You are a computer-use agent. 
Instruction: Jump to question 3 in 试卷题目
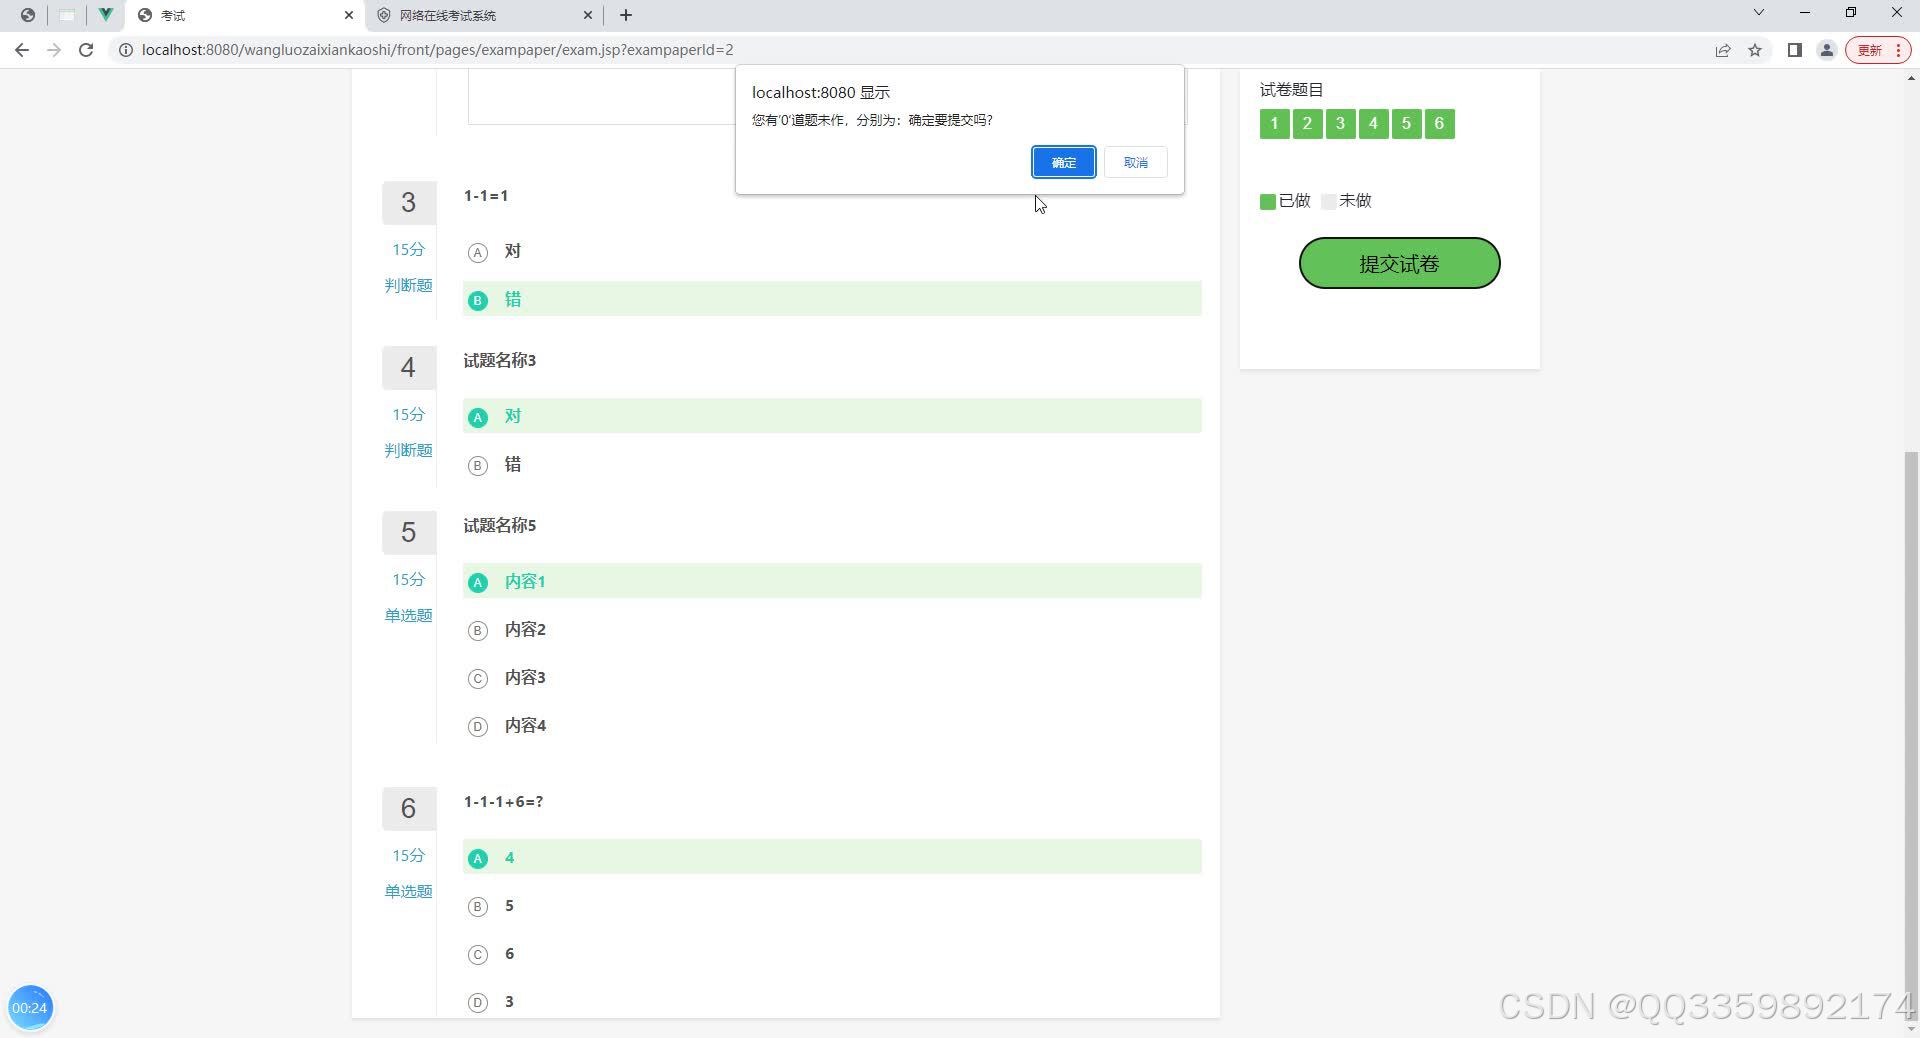tap(1340, 124)
